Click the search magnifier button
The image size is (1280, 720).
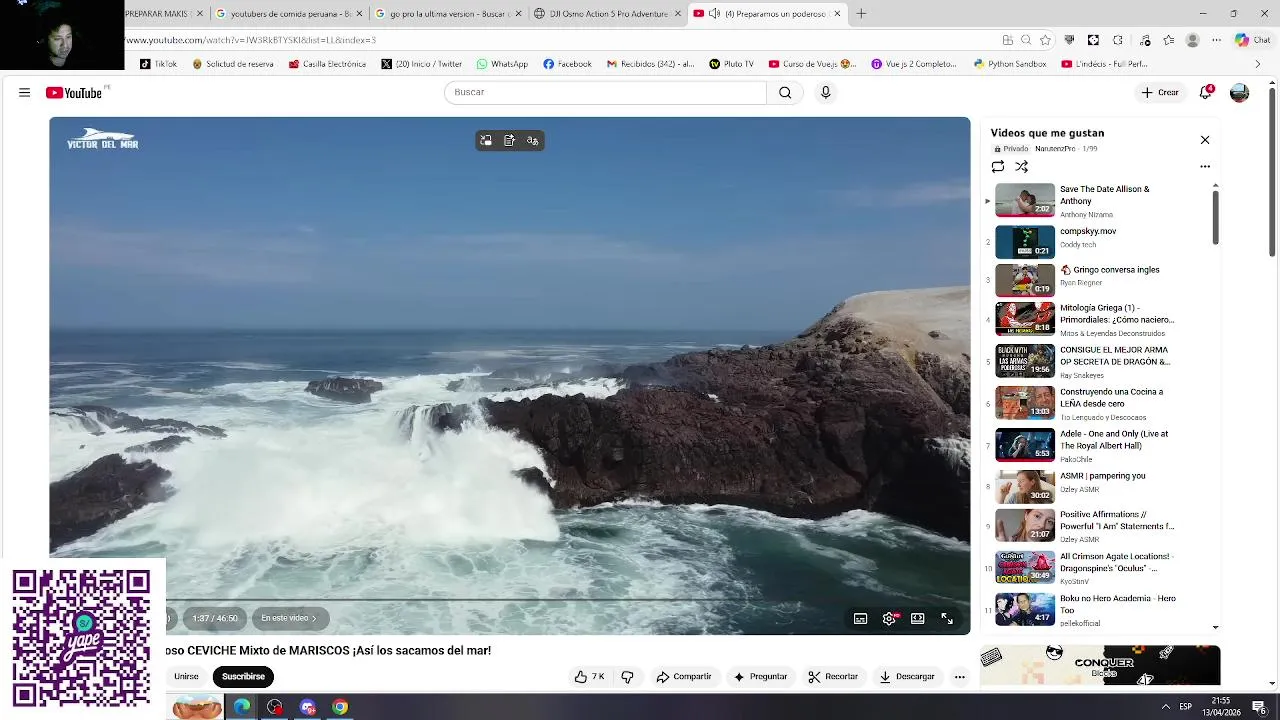[x=785, y=92]
